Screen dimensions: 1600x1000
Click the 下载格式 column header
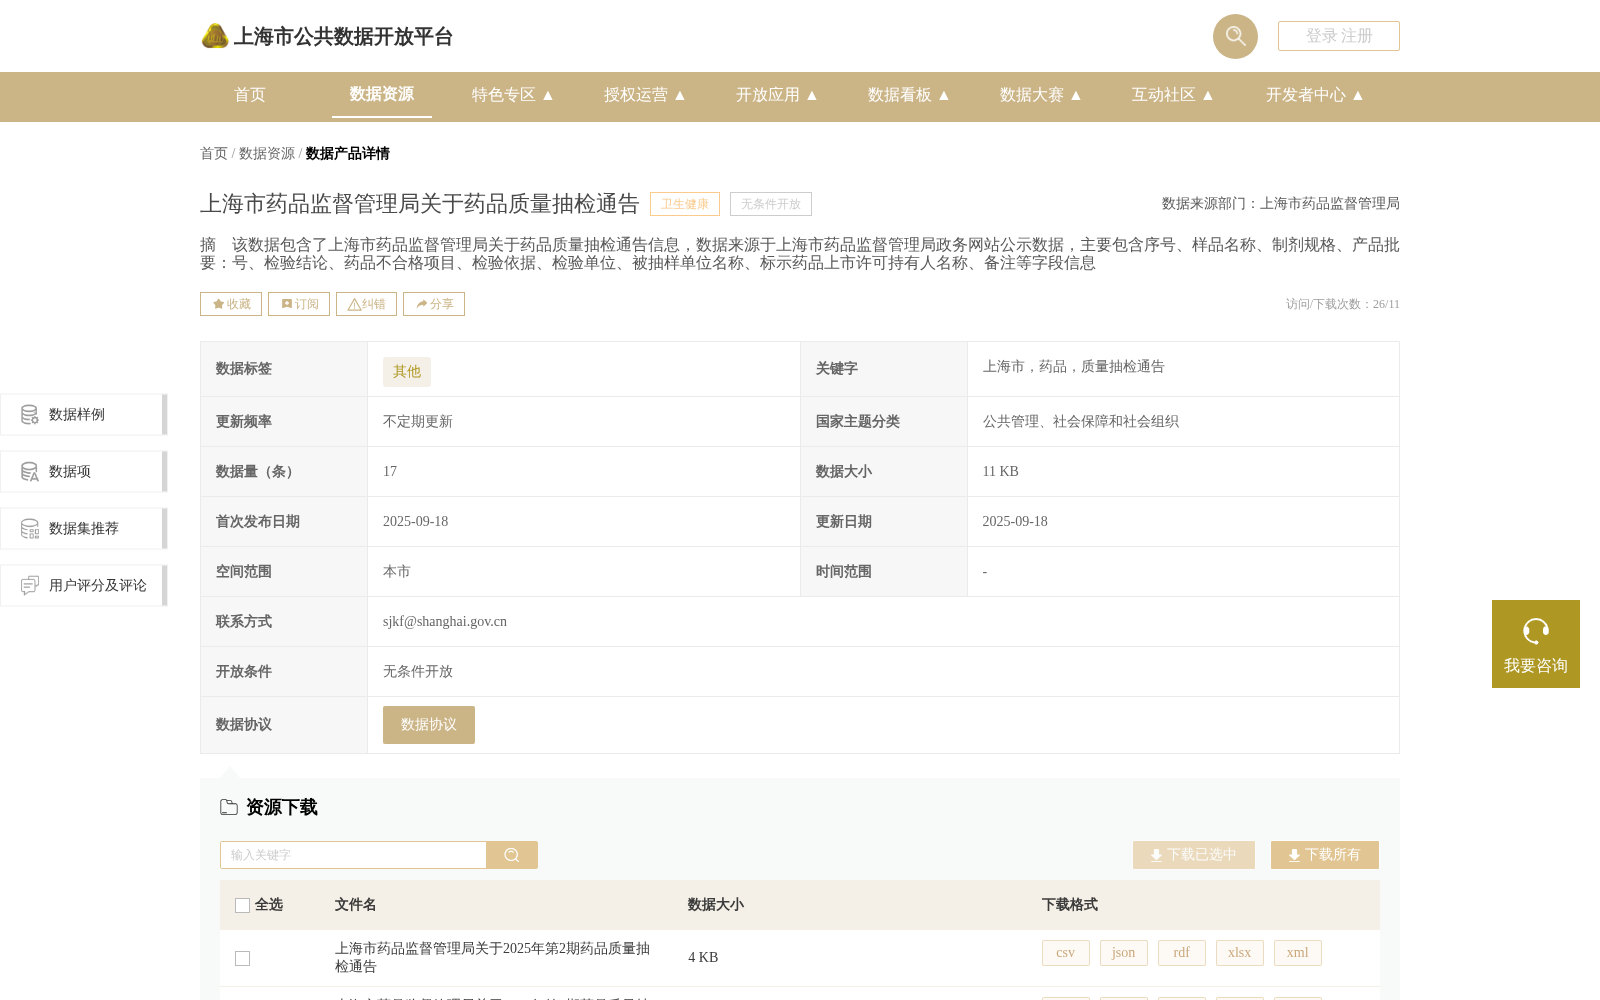click(1070, 905)
